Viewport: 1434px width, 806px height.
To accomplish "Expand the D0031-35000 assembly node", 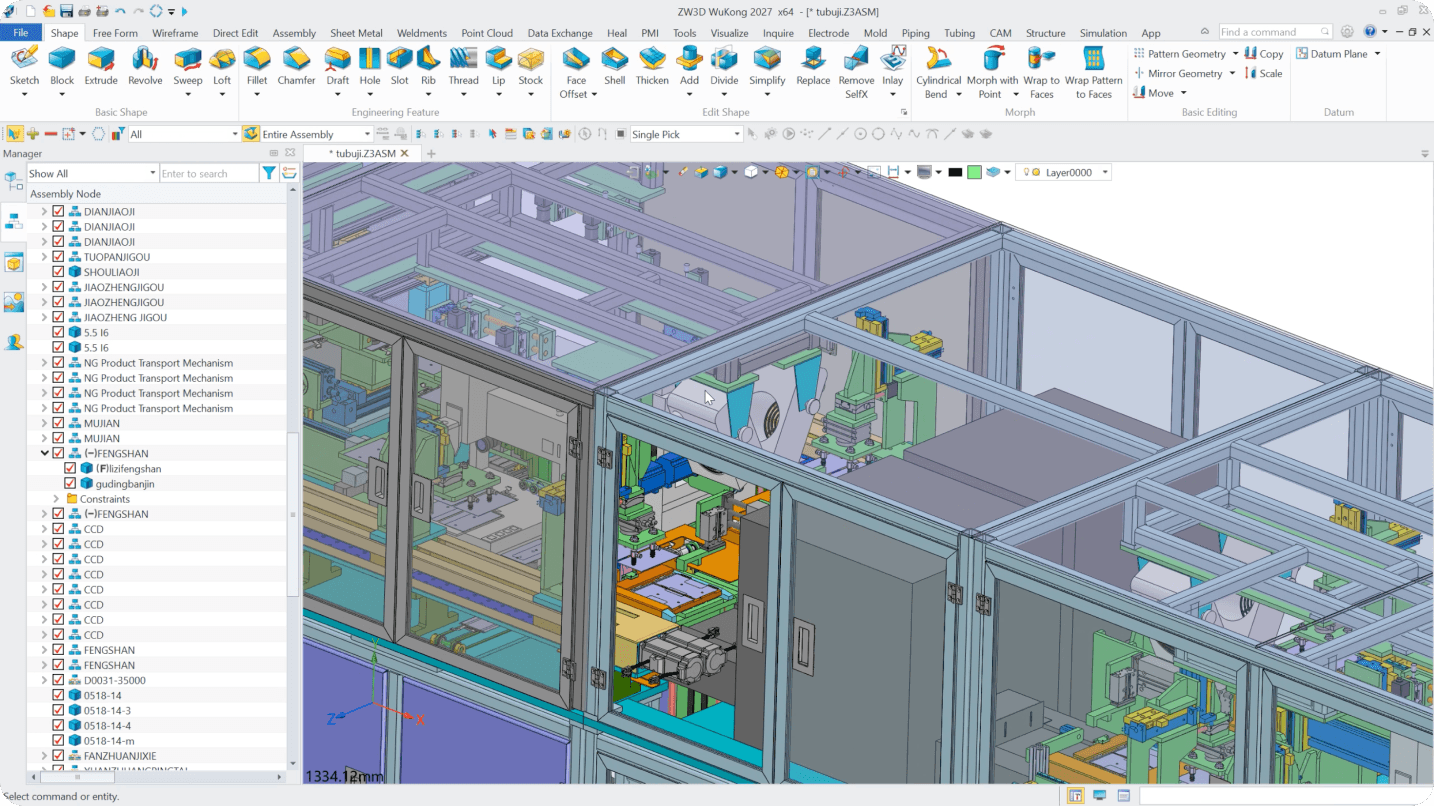I will (x=44, y=680).
